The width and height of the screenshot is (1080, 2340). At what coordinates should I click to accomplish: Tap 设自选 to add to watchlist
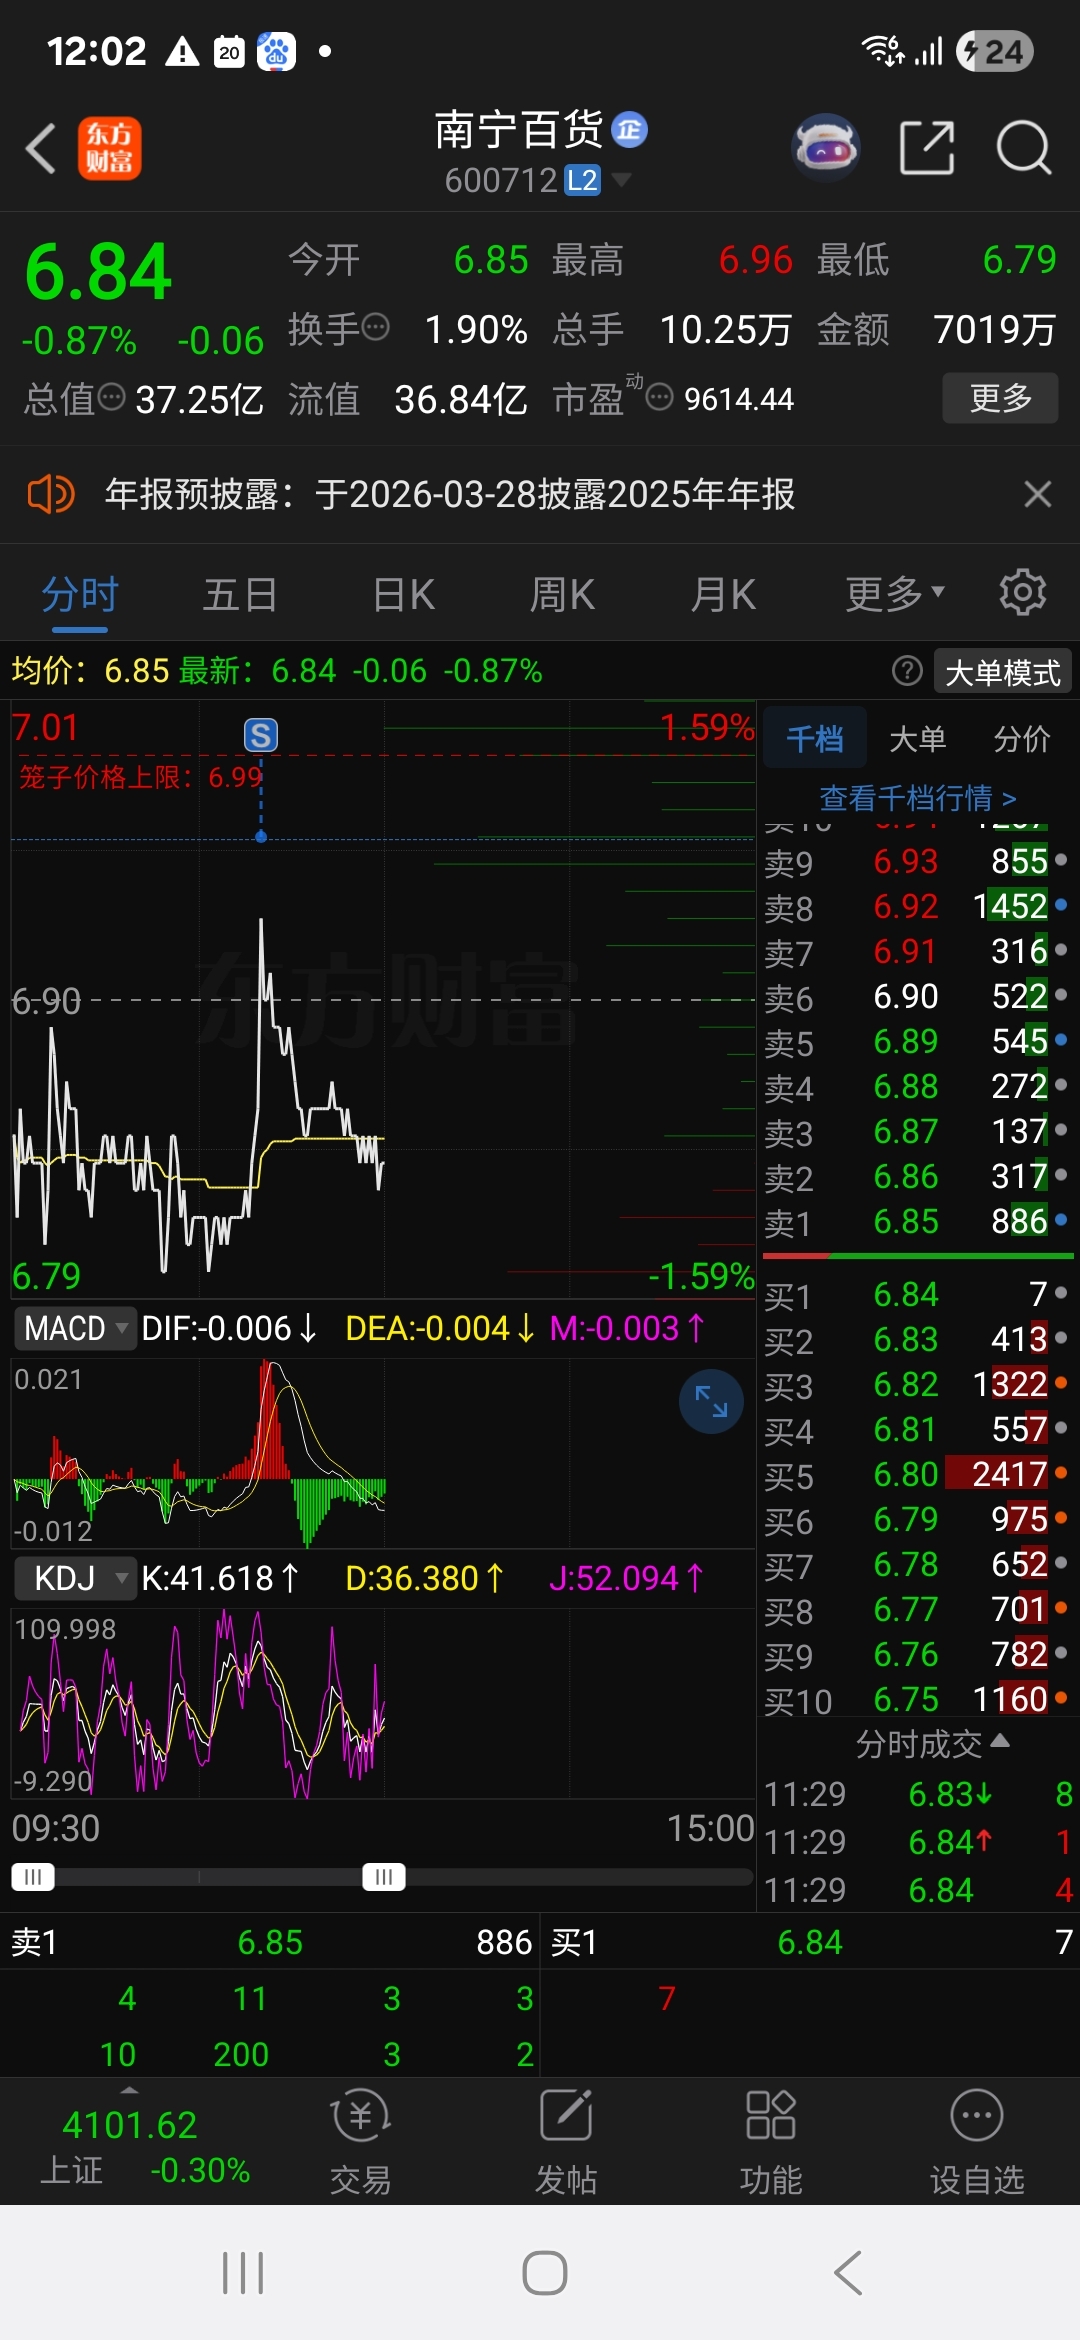click(977, 2142)
